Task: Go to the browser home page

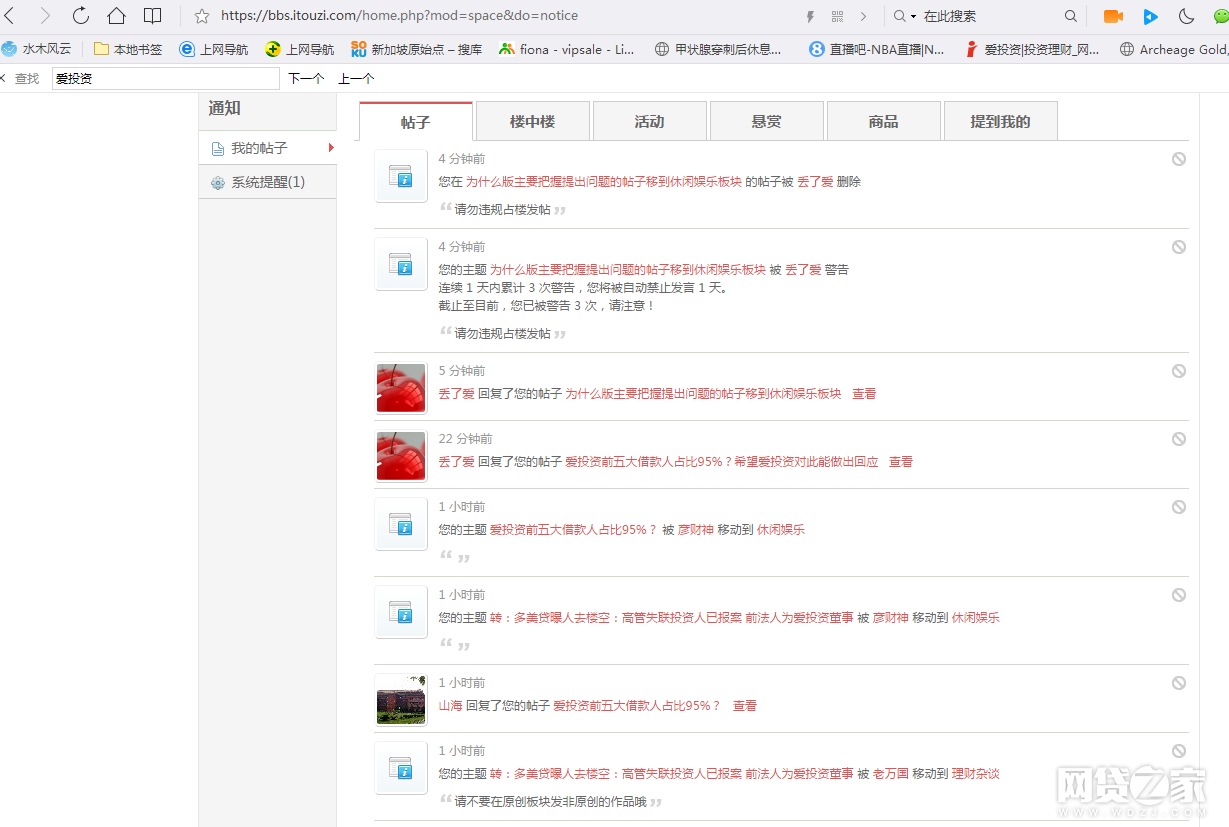Action: click(116, 16)
